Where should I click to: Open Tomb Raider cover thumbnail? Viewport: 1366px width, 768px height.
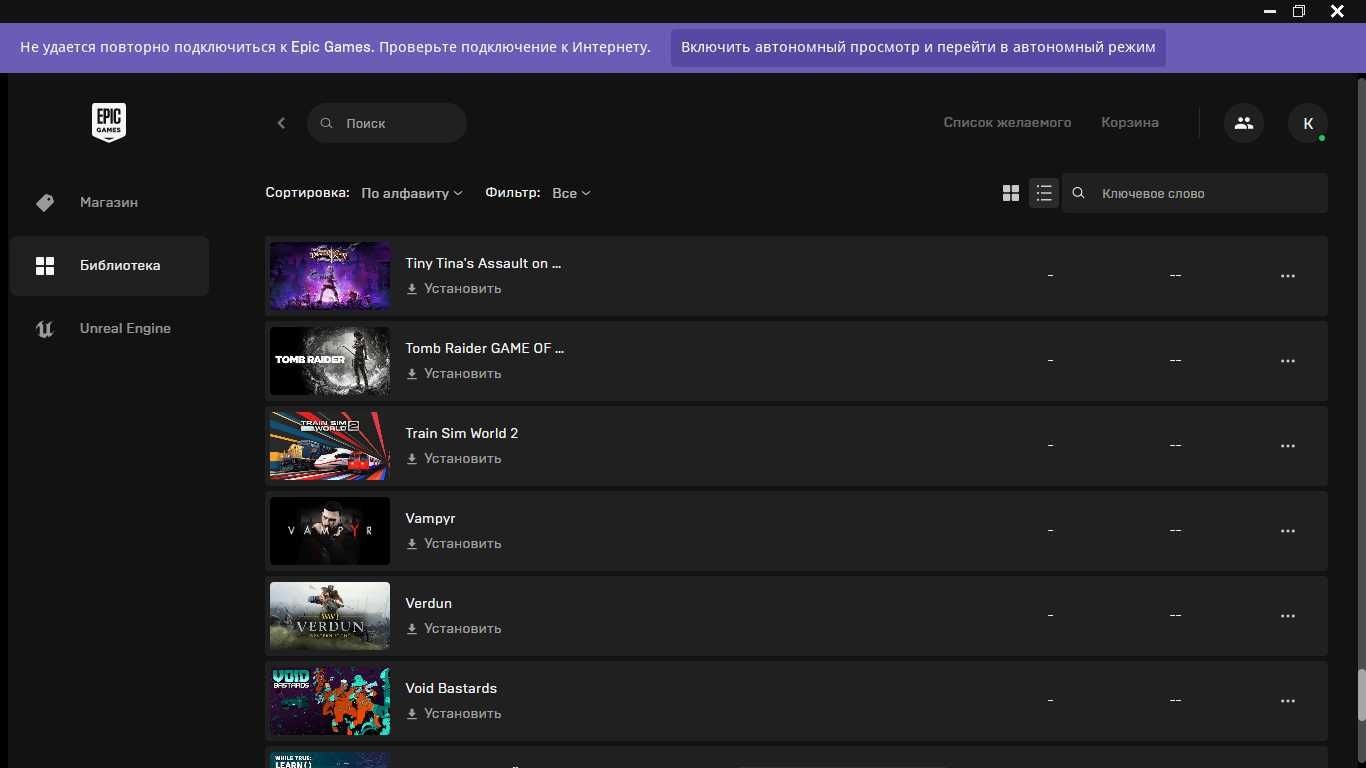330,361
